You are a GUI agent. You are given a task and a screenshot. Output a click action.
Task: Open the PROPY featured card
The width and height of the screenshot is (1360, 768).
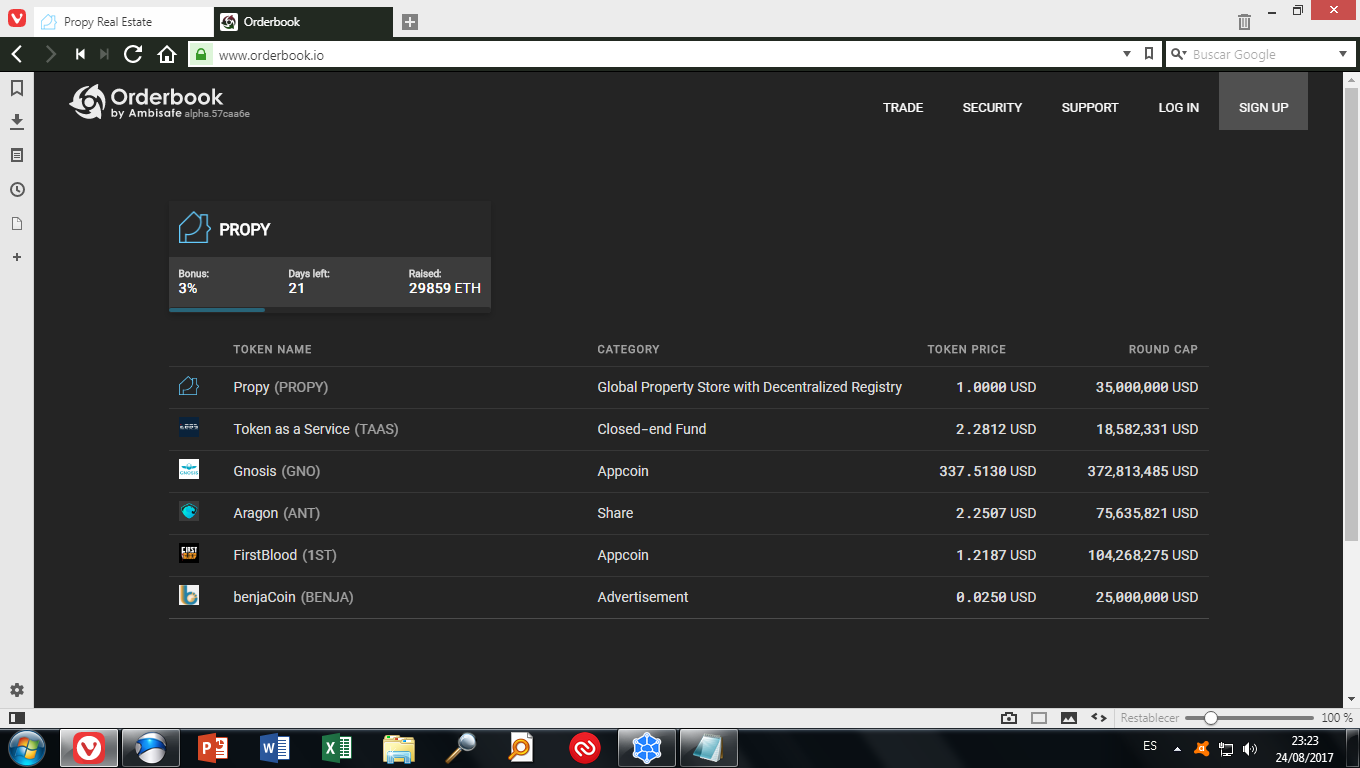click(330, 257)
